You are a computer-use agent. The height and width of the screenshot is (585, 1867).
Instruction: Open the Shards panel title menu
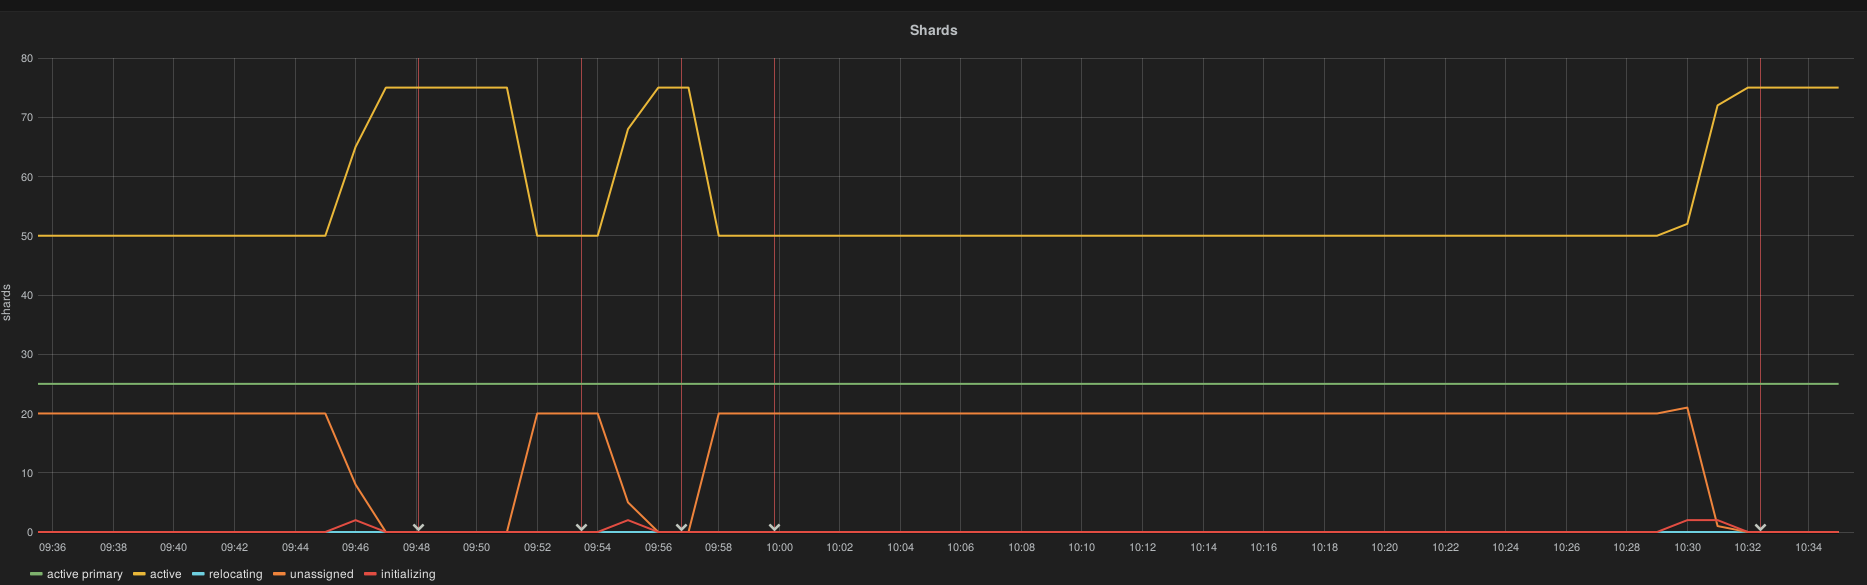(933, 30)
